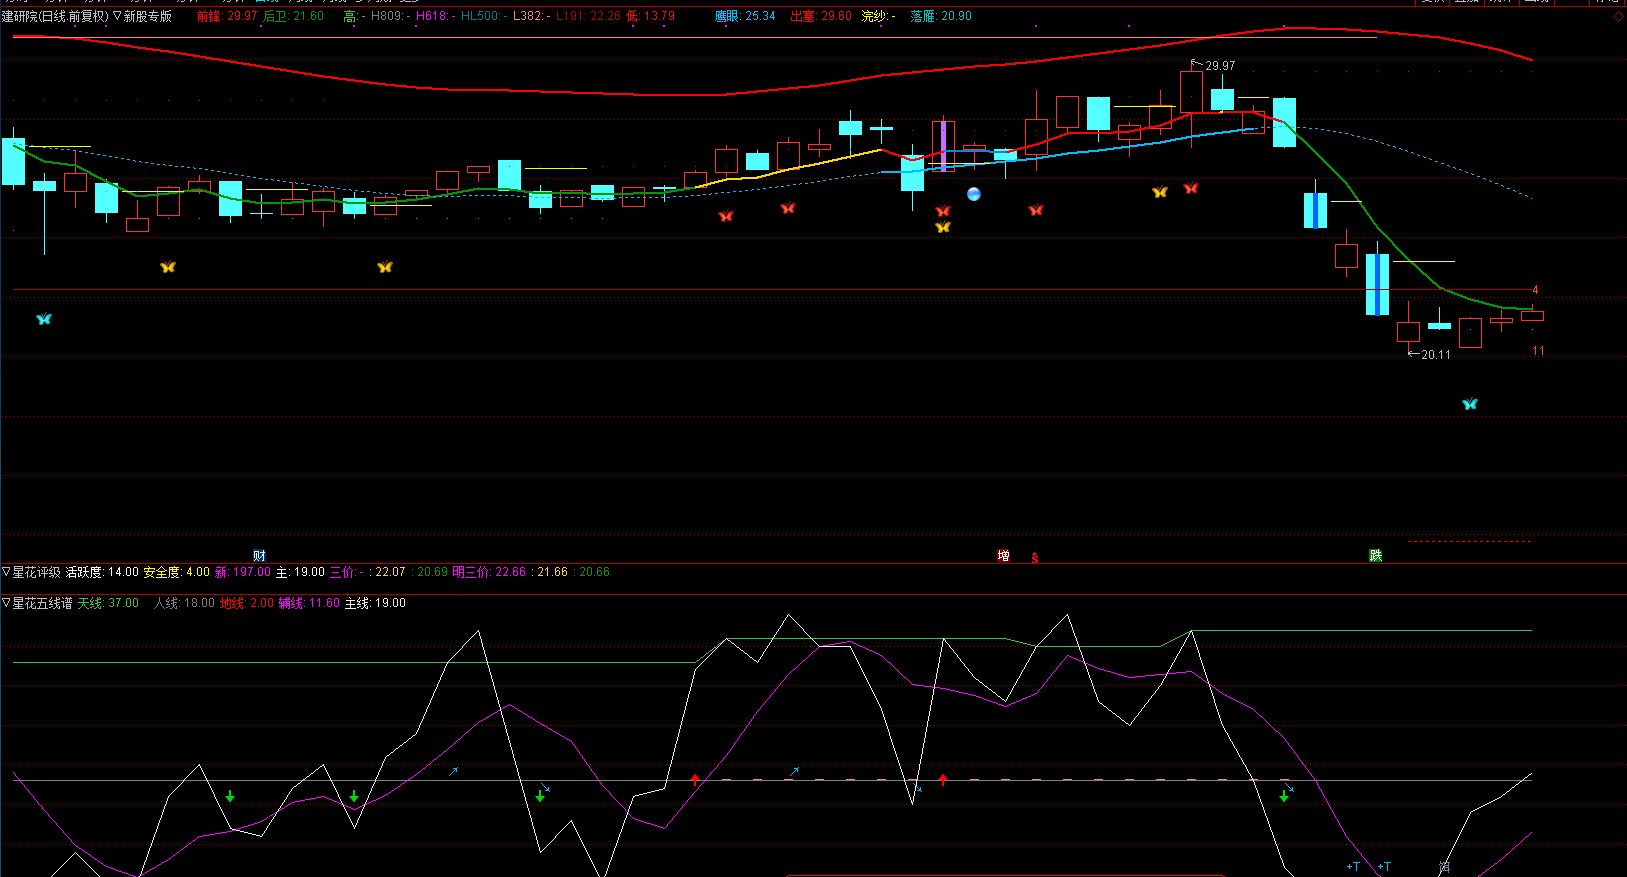Click the 20.11 low price label
The width and height of the screenshot is (1627, 877).
1436,355
